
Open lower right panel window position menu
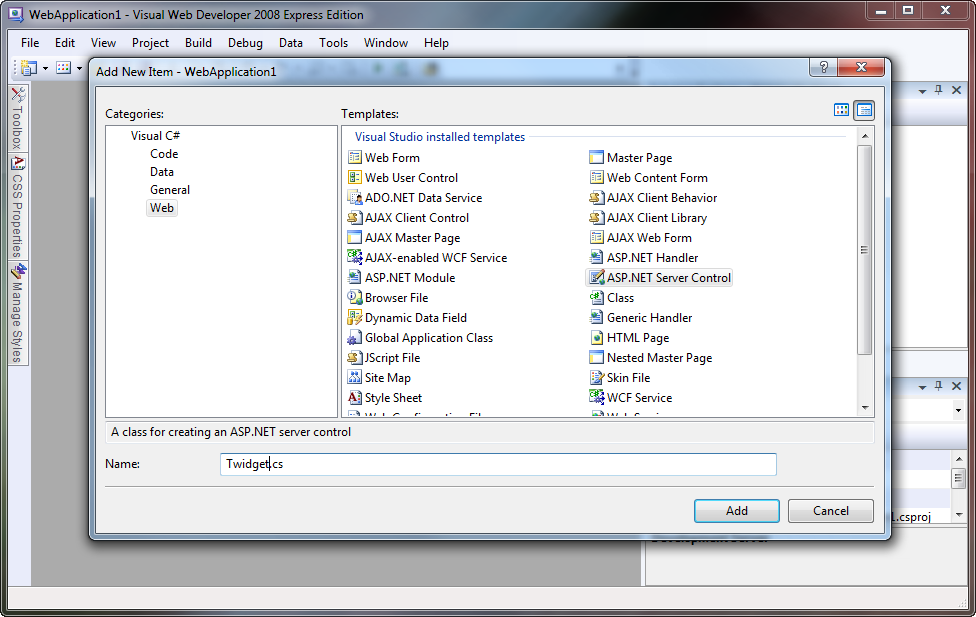(922, 387)
